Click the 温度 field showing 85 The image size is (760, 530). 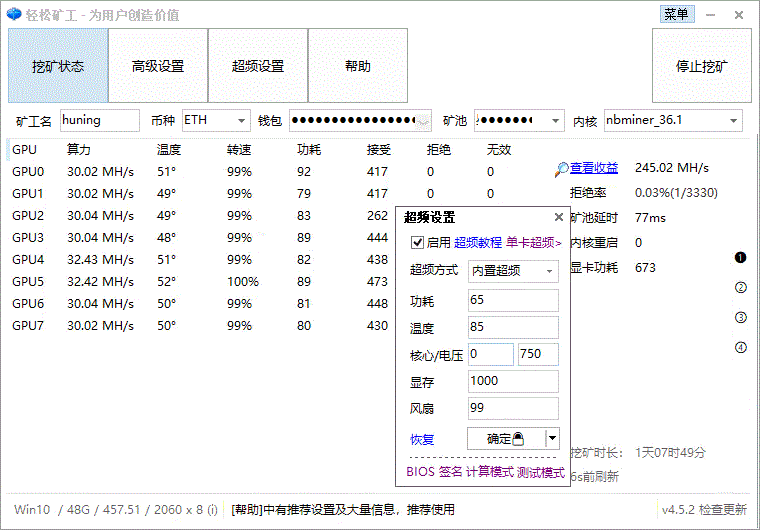click(x=513, y=327)
